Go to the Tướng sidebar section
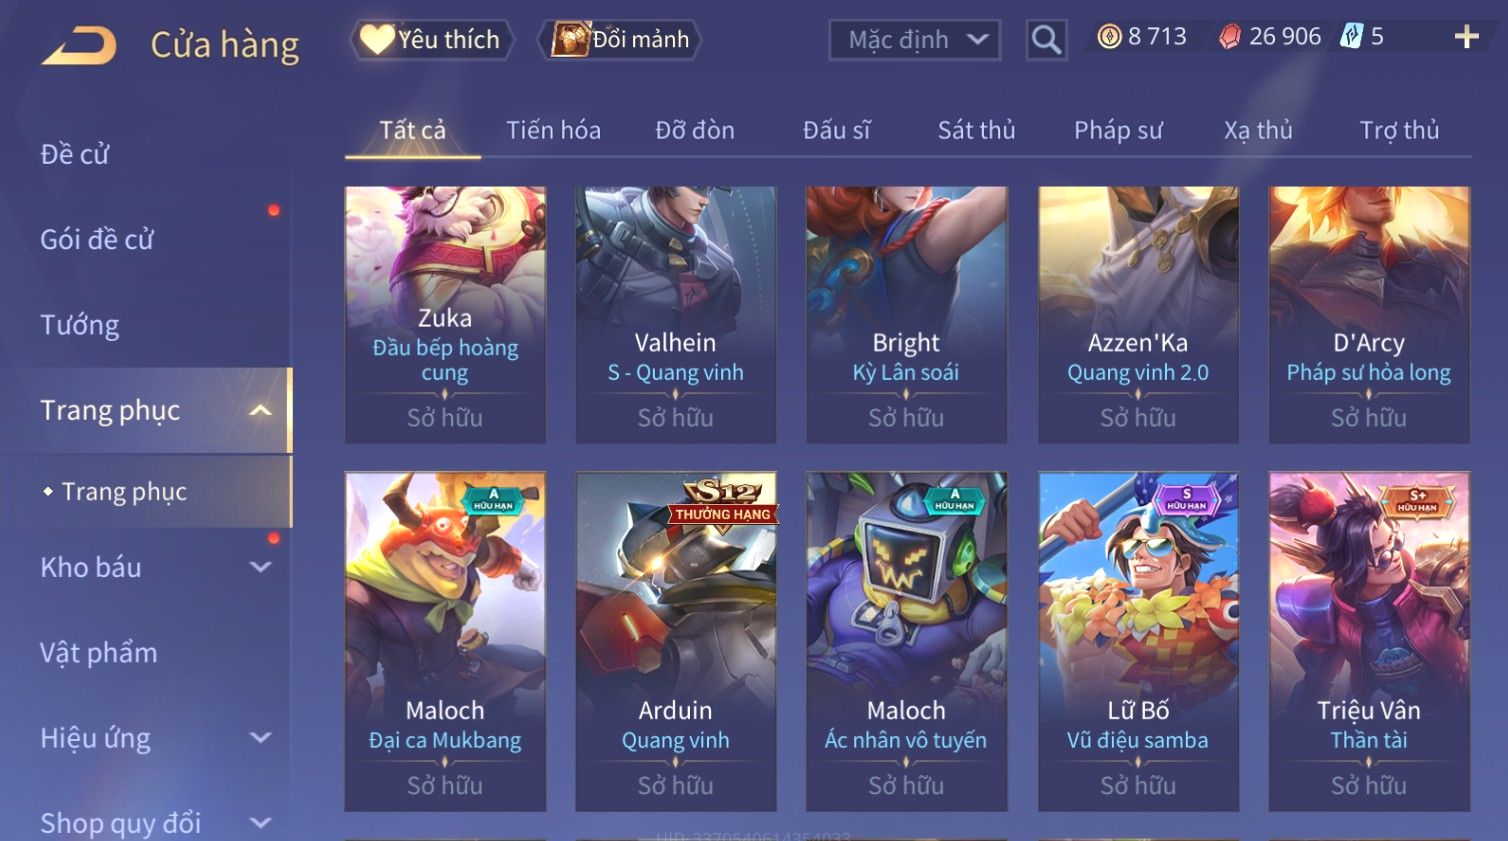1508x841 pixels. click(x=79, y=325)
